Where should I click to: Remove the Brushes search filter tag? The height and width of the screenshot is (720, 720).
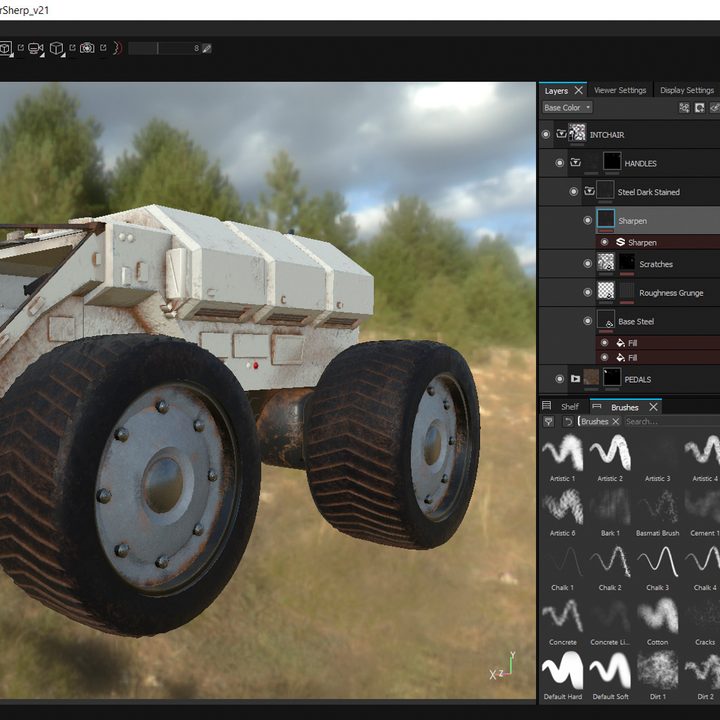(616, 422)
